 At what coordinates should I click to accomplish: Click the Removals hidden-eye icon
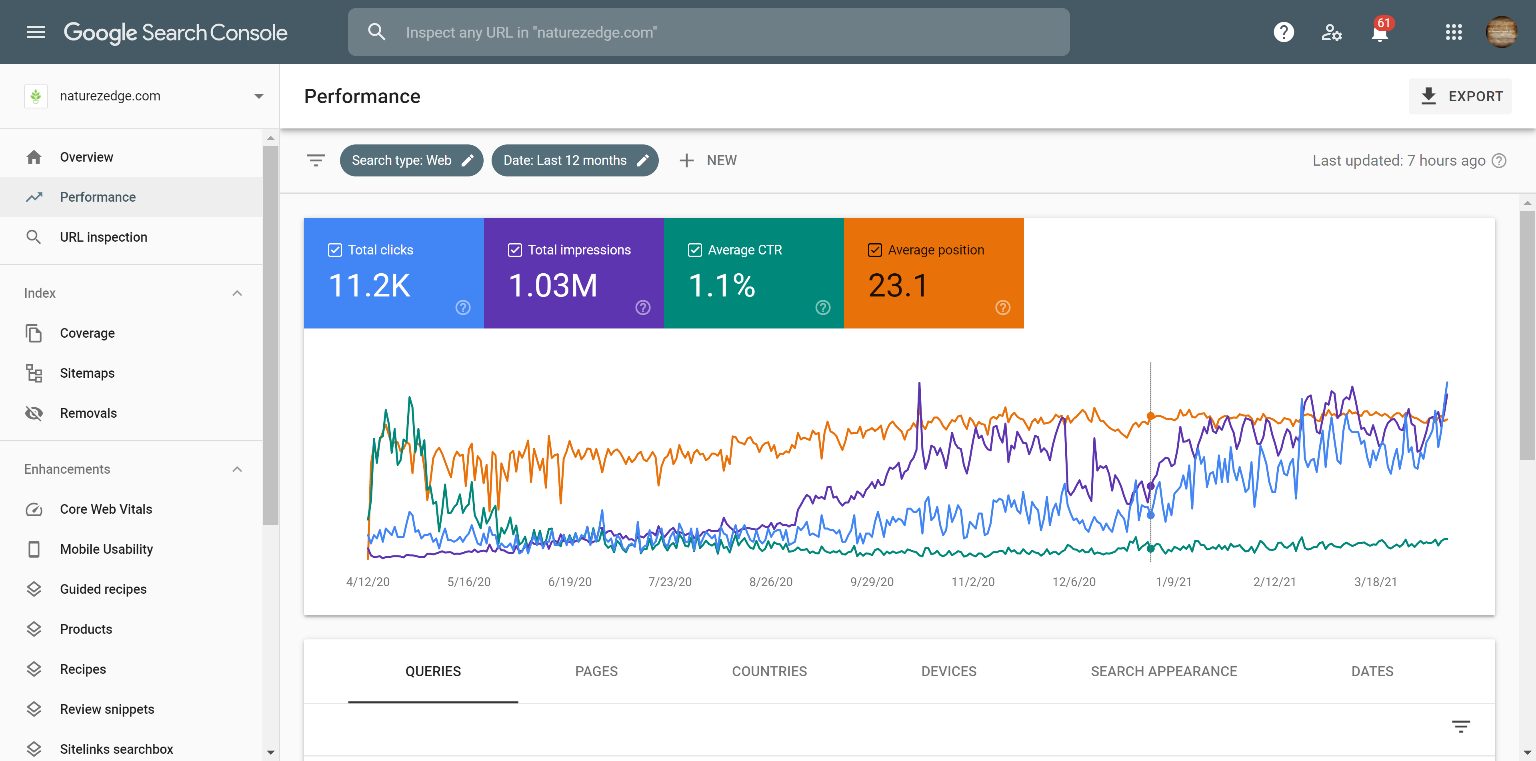tap(34, 413)
